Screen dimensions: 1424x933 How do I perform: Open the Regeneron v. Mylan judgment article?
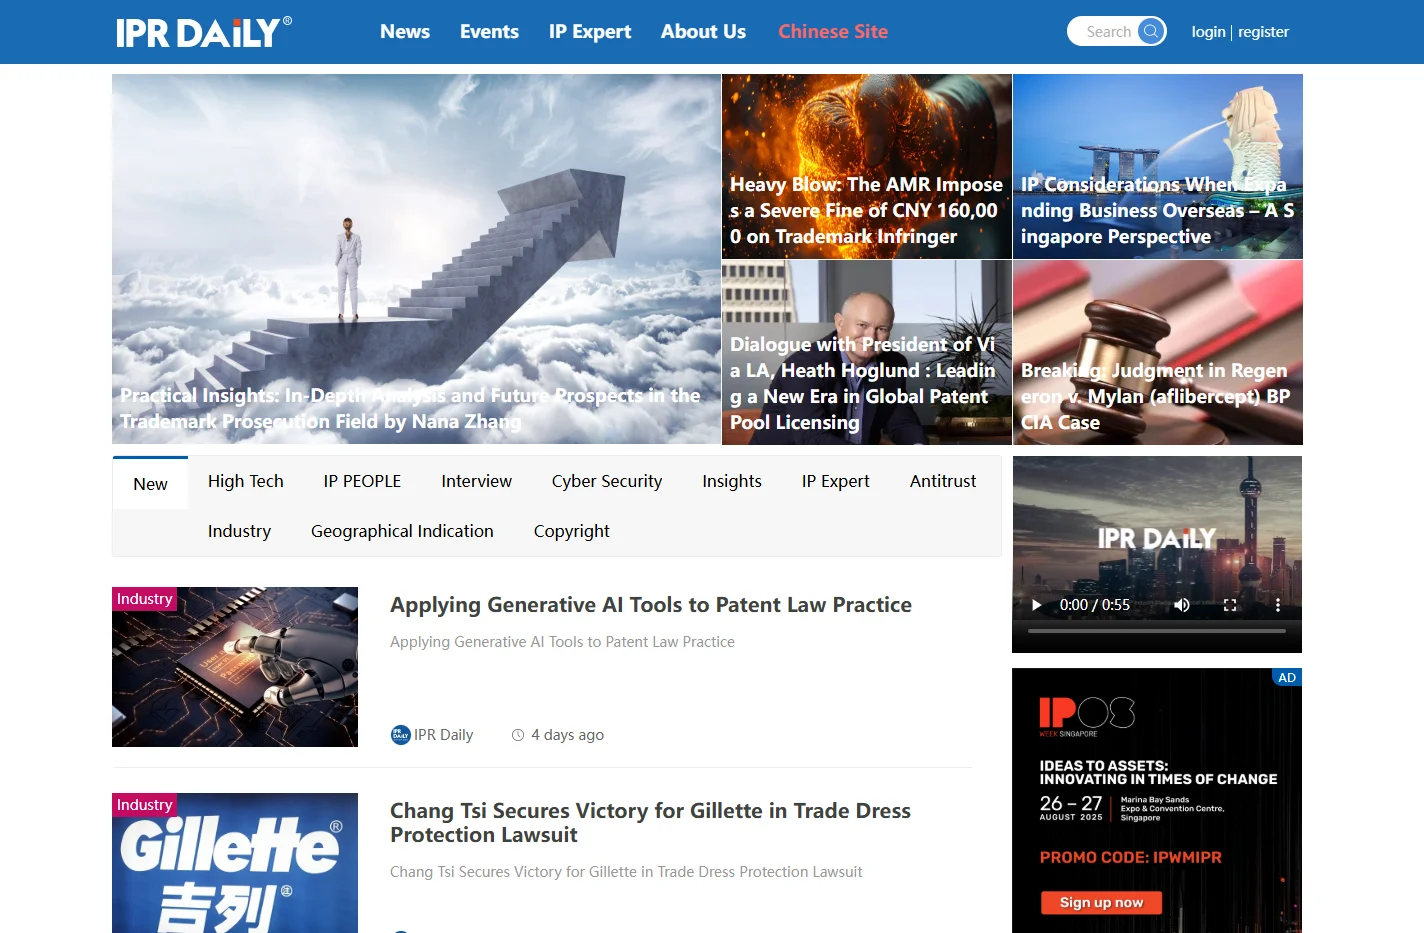(x=1158, y=352)
